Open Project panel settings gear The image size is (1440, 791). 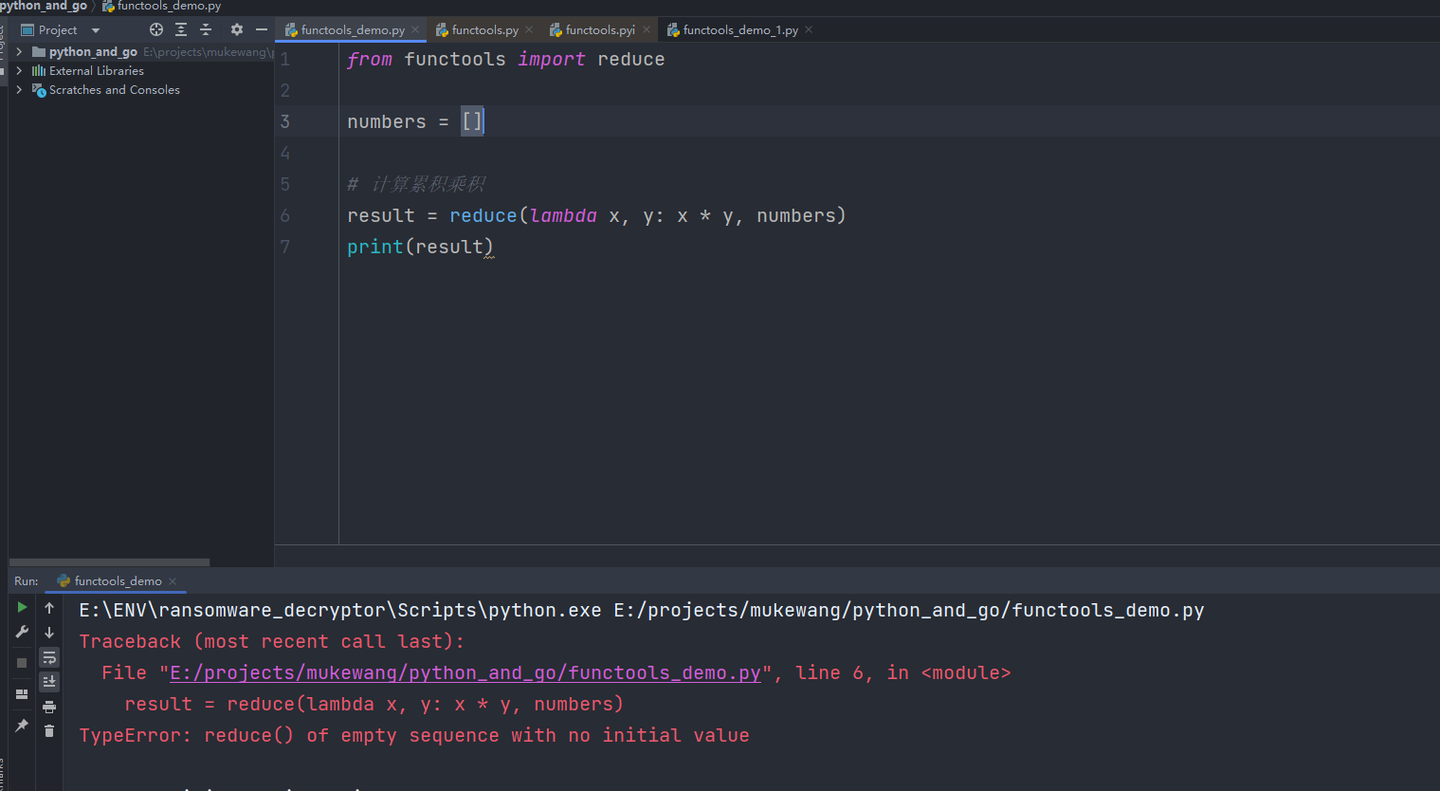[234, 29]
